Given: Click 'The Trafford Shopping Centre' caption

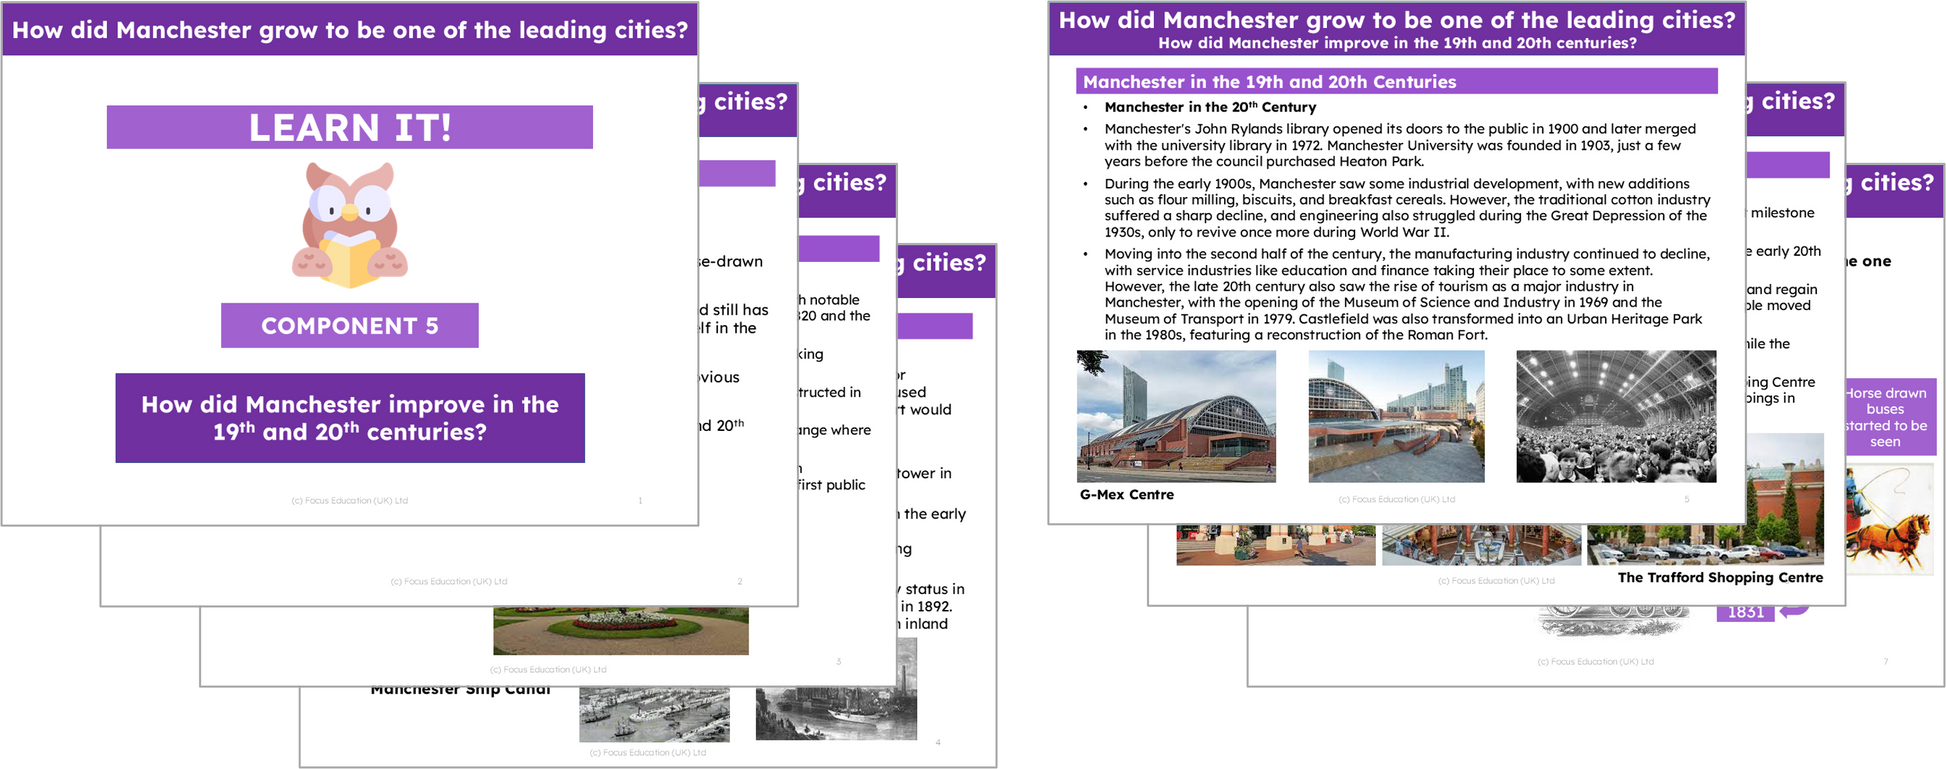Looking at the screenshot, I should click(x=1720, y=577).
